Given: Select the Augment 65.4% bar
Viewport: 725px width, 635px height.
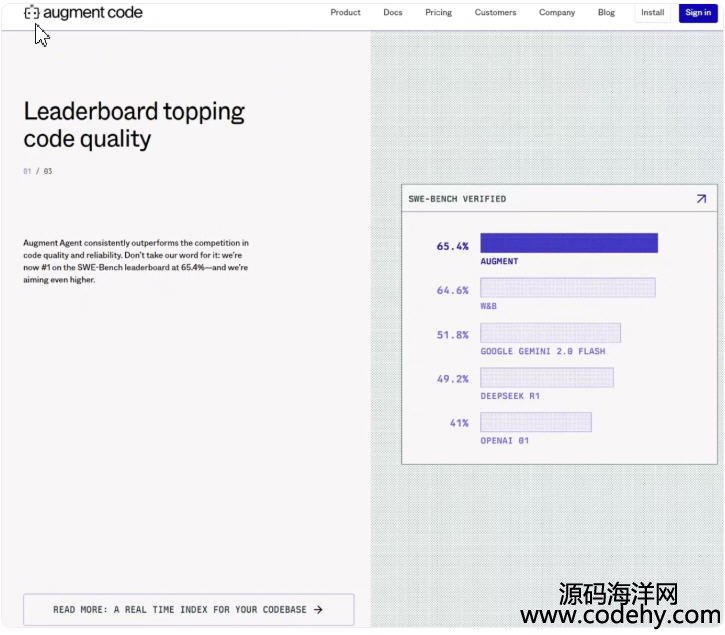Looking at the screenshot, I should pyautogui.click(x=569, y=243).
